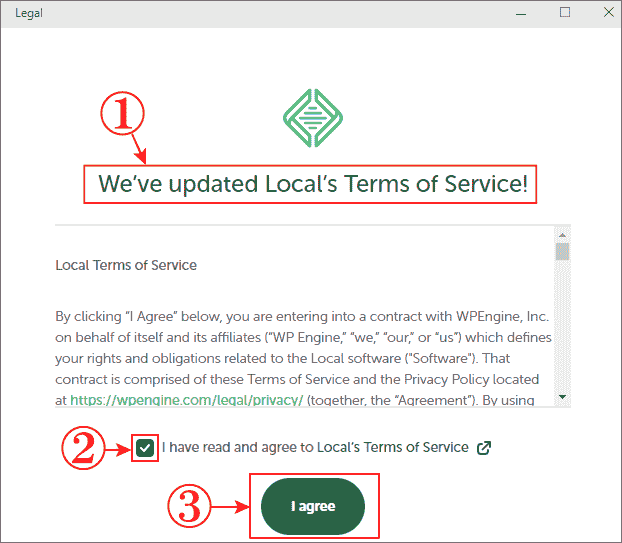Click the green Local logo icon
622x543 pixels.
[313, 118]
